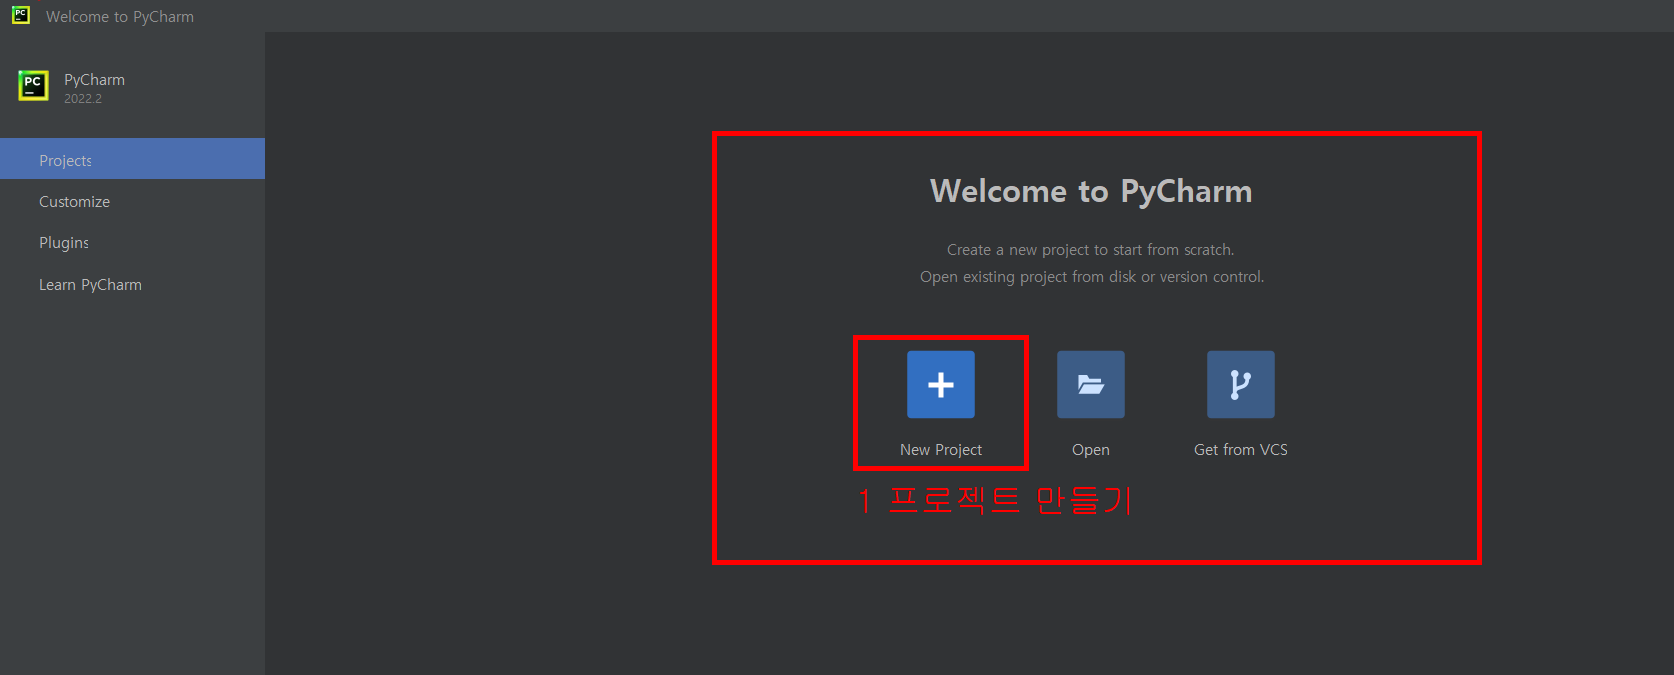Select the Projects tab in the sidebar

pyautogui.click(x=132, y=159)
